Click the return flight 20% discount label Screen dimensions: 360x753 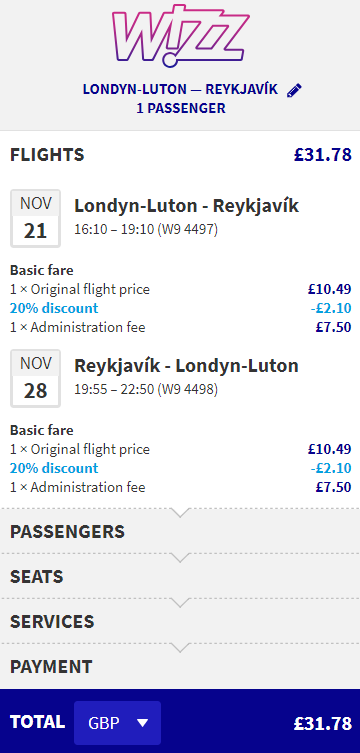point(54,468)
